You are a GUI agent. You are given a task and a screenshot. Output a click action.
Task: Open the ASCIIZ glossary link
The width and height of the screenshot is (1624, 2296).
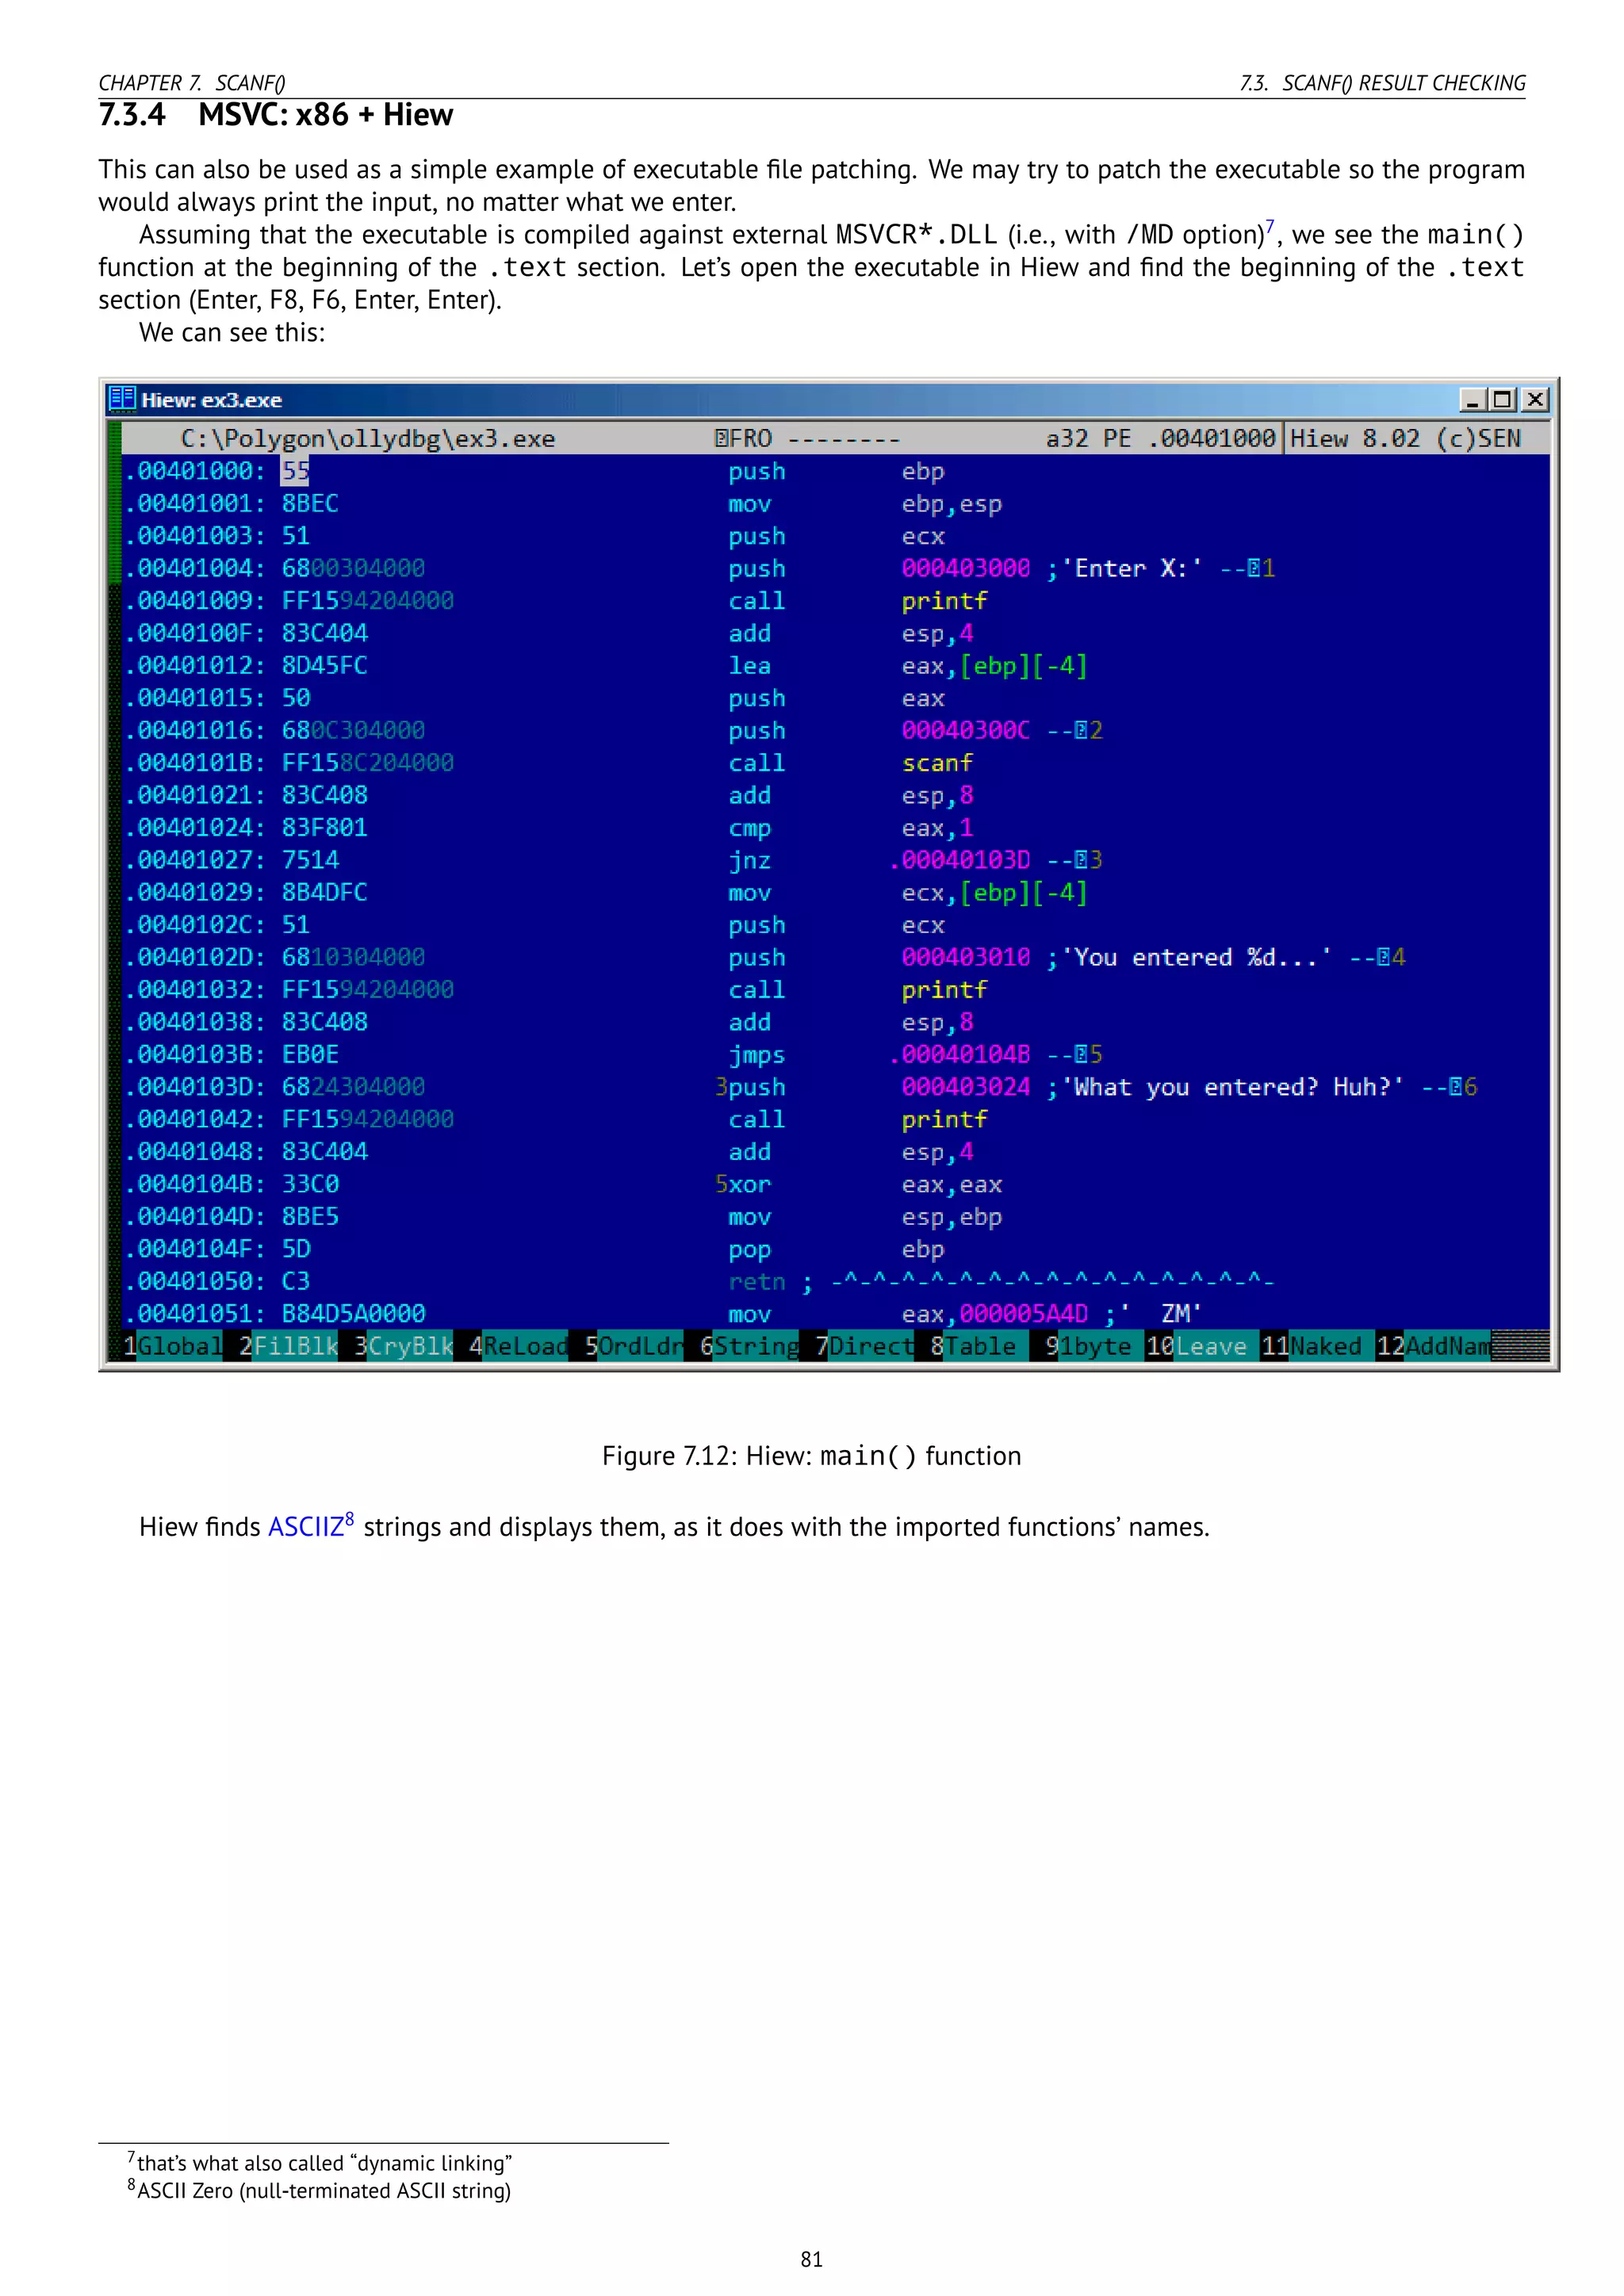click(x=305, y=1527)
